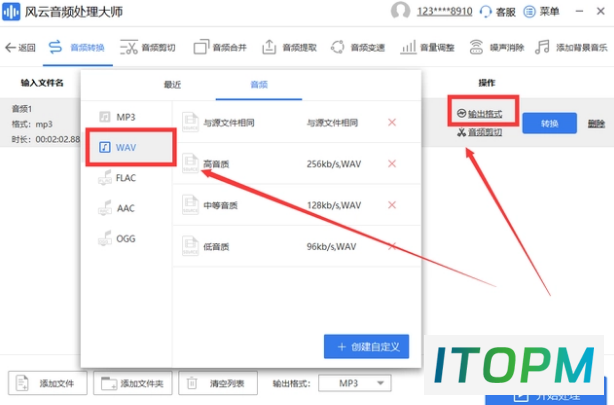Open the 添加背景音乐 tool
This screenshot has height=405, width=614.
point(571,47)
